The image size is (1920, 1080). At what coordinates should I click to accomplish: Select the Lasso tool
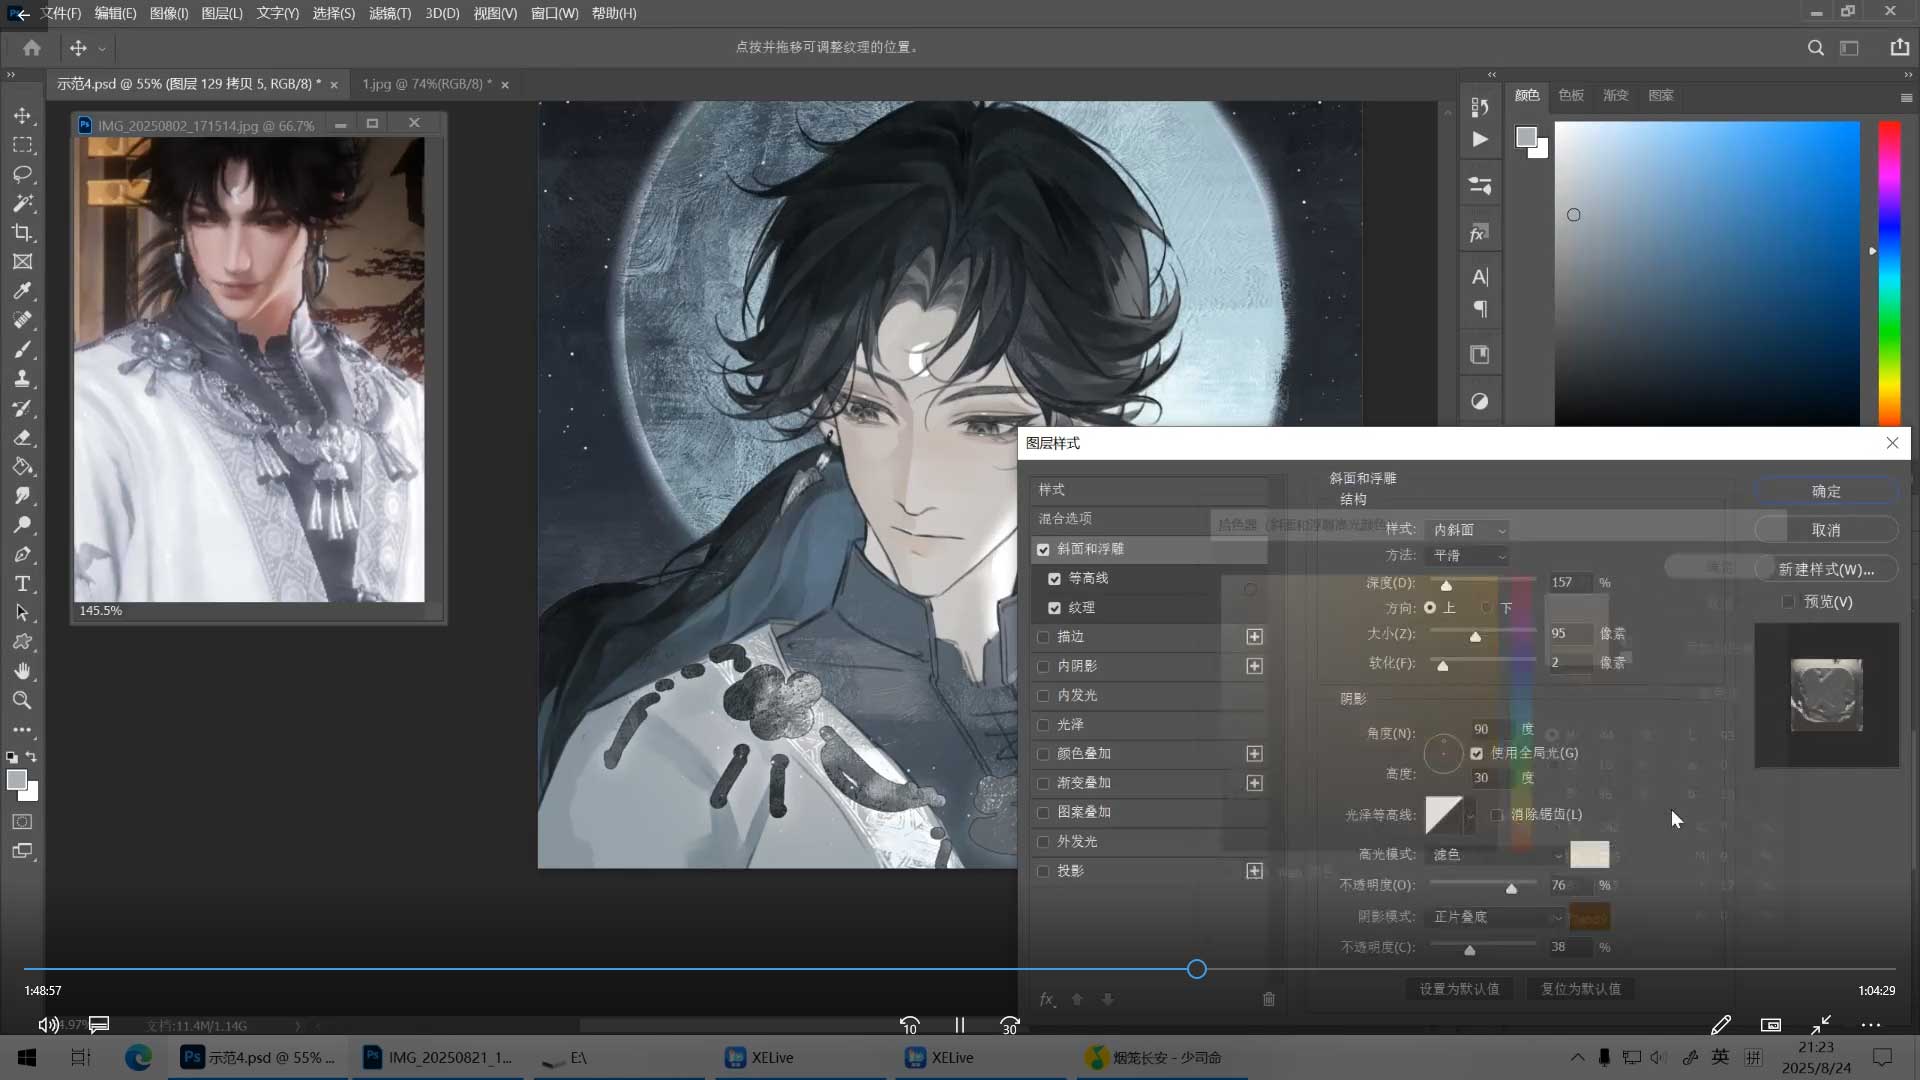point(22,174)
